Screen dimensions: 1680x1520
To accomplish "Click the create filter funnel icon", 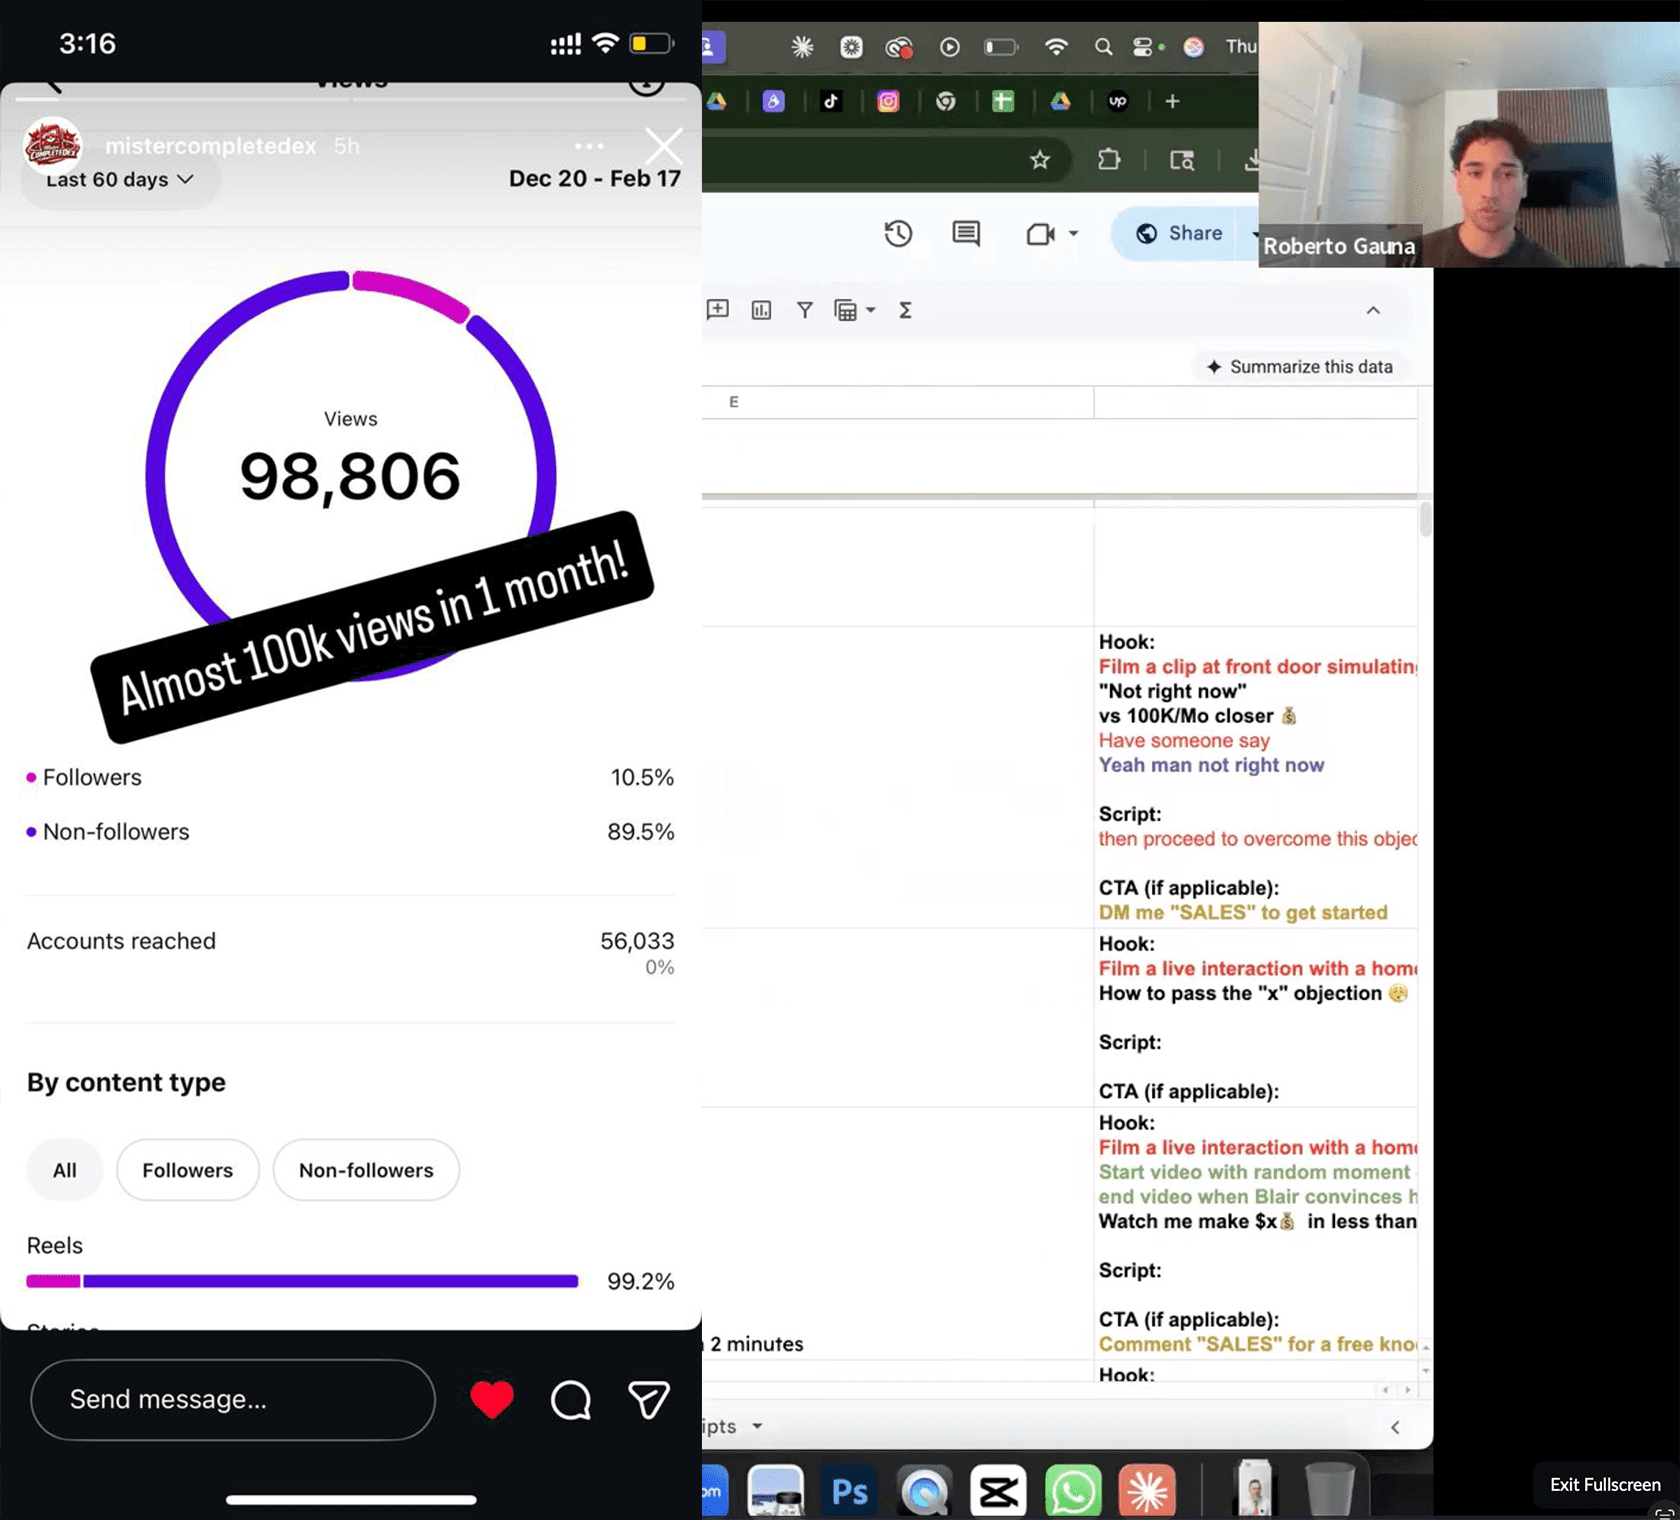I will coord(804,310).
